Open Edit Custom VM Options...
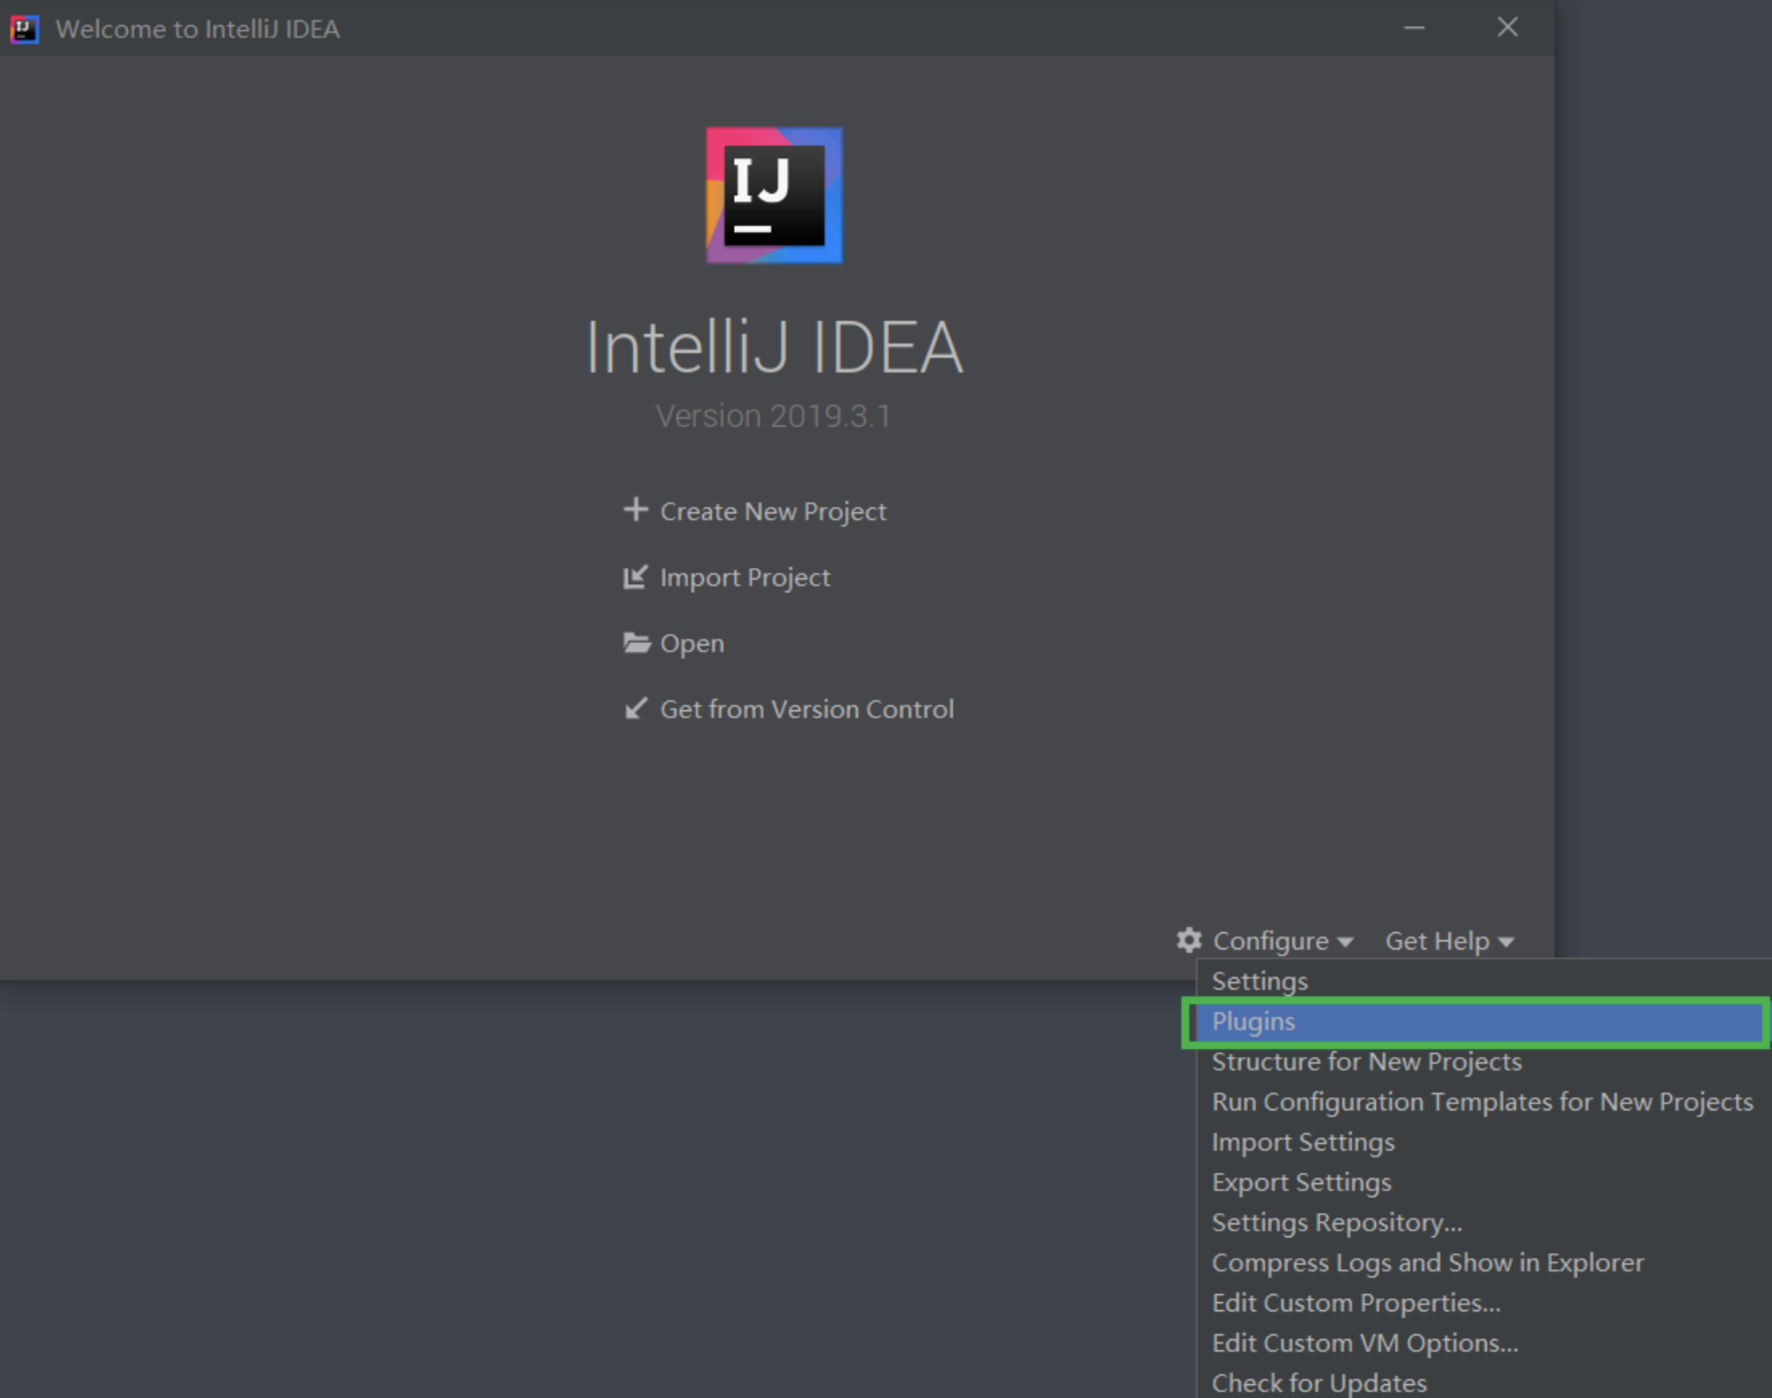Image resolution: width=1772 pixels, height=1398 pixels. pyautogui.click(x=1484, y=1343)
